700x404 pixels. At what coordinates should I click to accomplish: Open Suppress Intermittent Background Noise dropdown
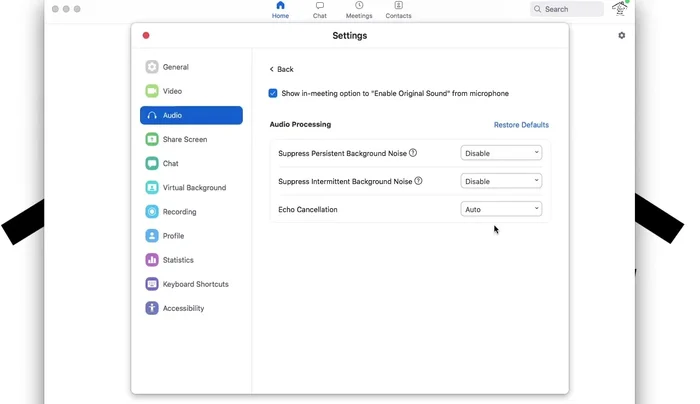(x=501, y=181)
